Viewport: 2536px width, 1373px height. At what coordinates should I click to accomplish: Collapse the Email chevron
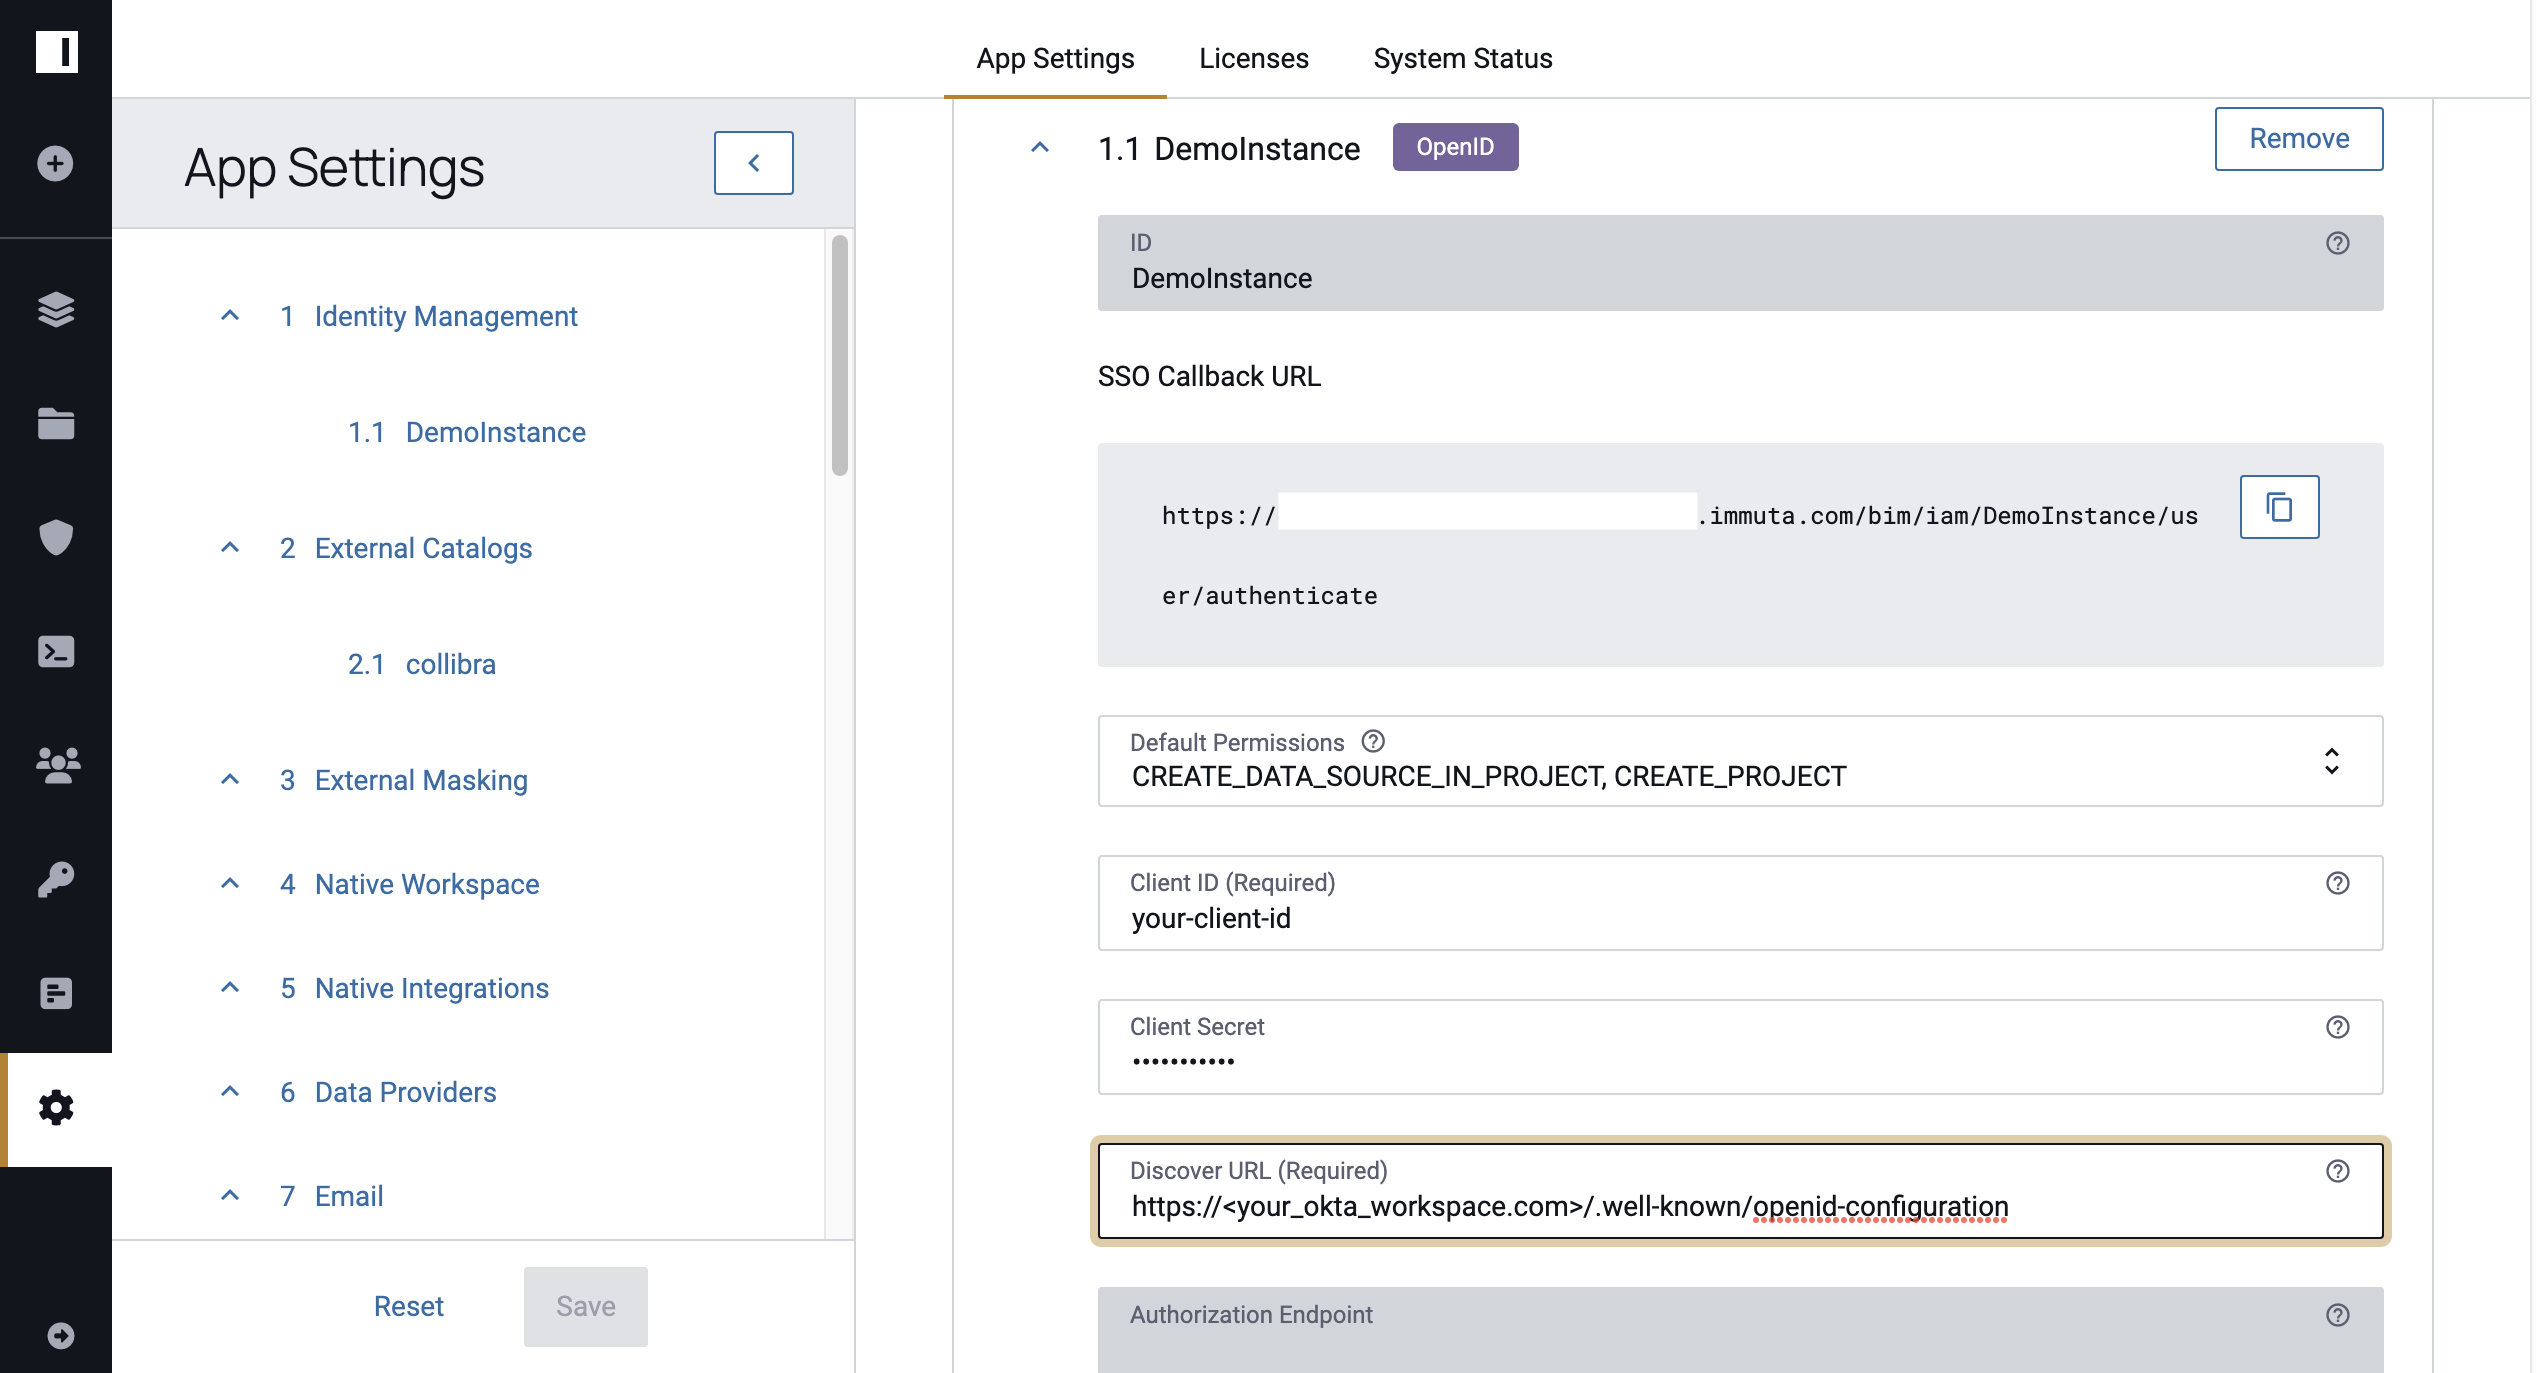coord(230,1196)
